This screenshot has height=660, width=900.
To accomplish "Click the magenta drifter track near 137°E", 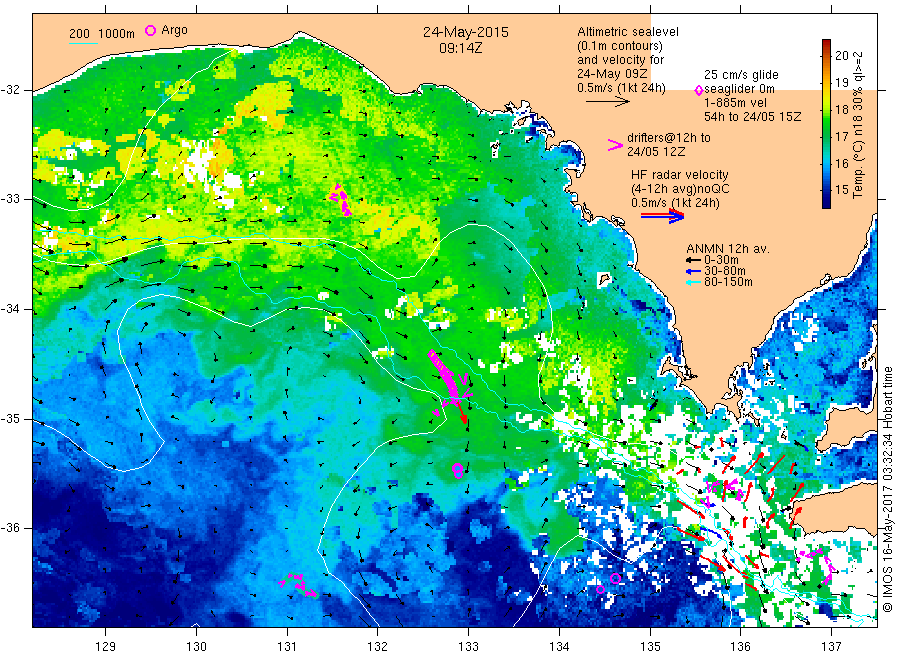I will click(817, 565).
